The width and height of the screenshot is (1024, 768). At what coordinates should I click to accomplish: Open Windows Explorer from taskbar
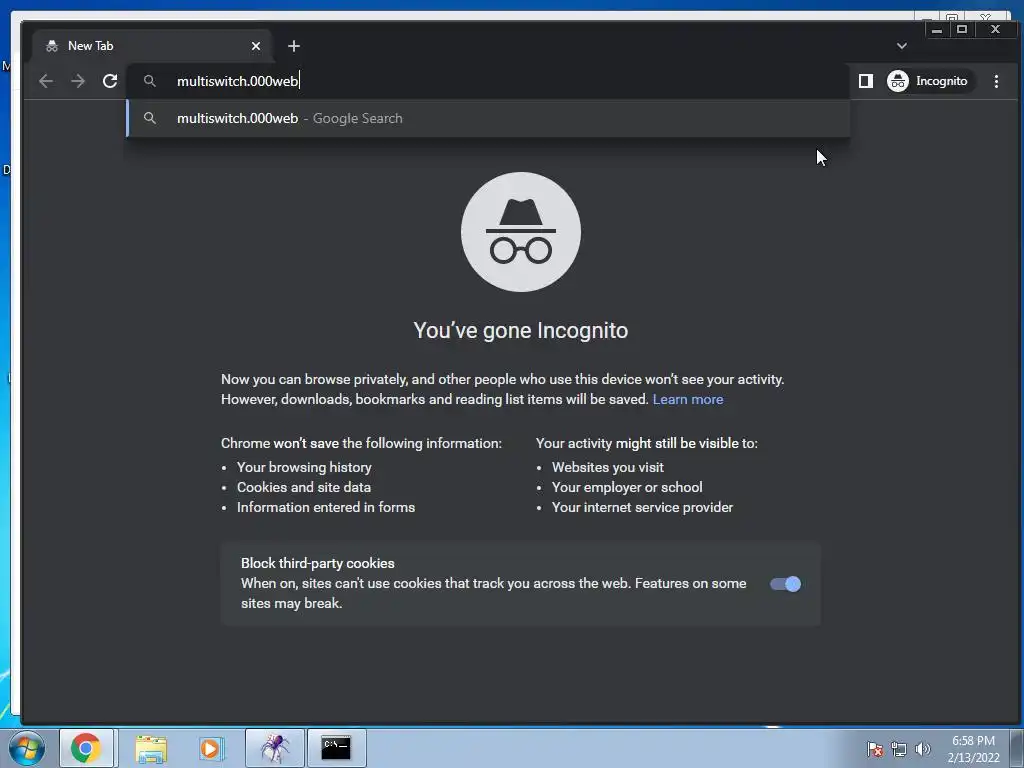click(x=151, y=748)
